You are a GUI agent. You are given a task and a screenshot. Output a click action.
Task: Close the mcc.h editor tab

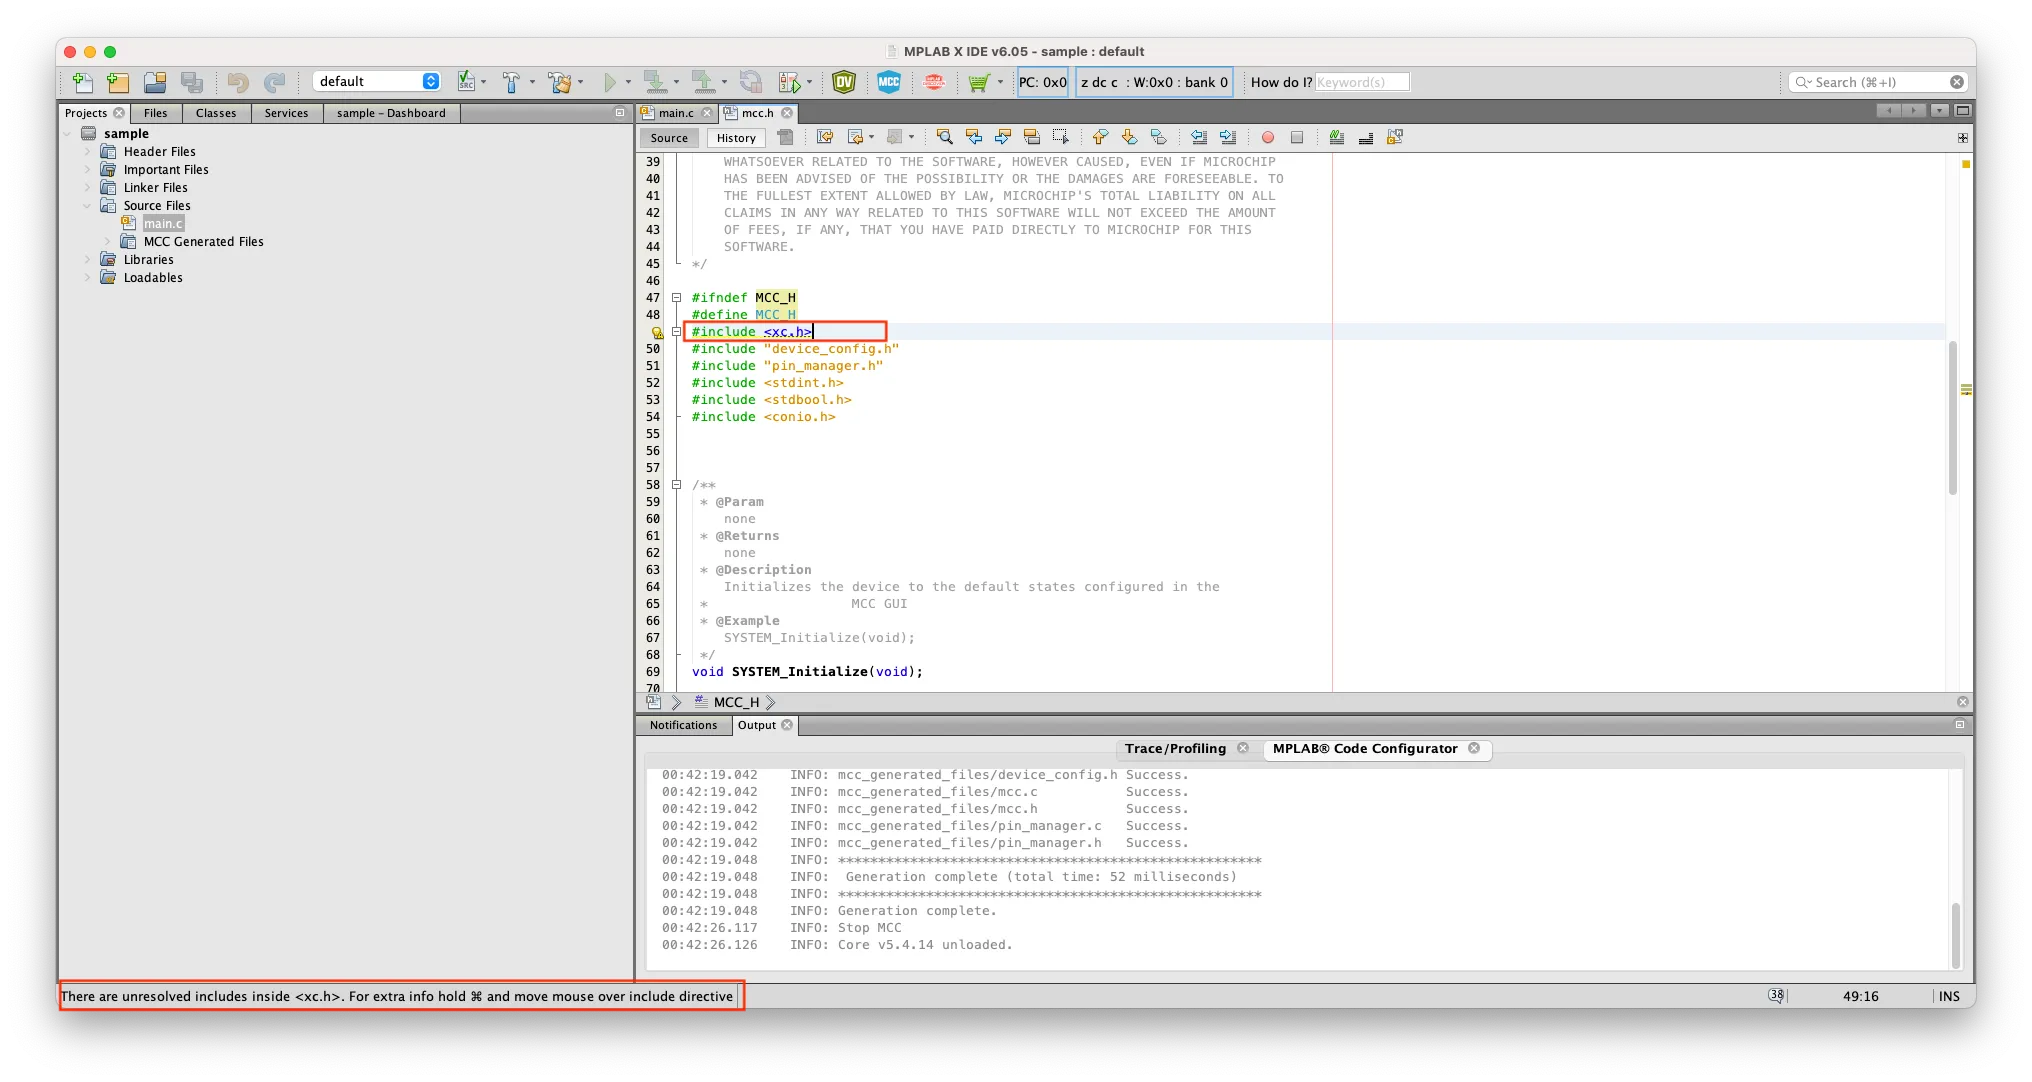787,113
